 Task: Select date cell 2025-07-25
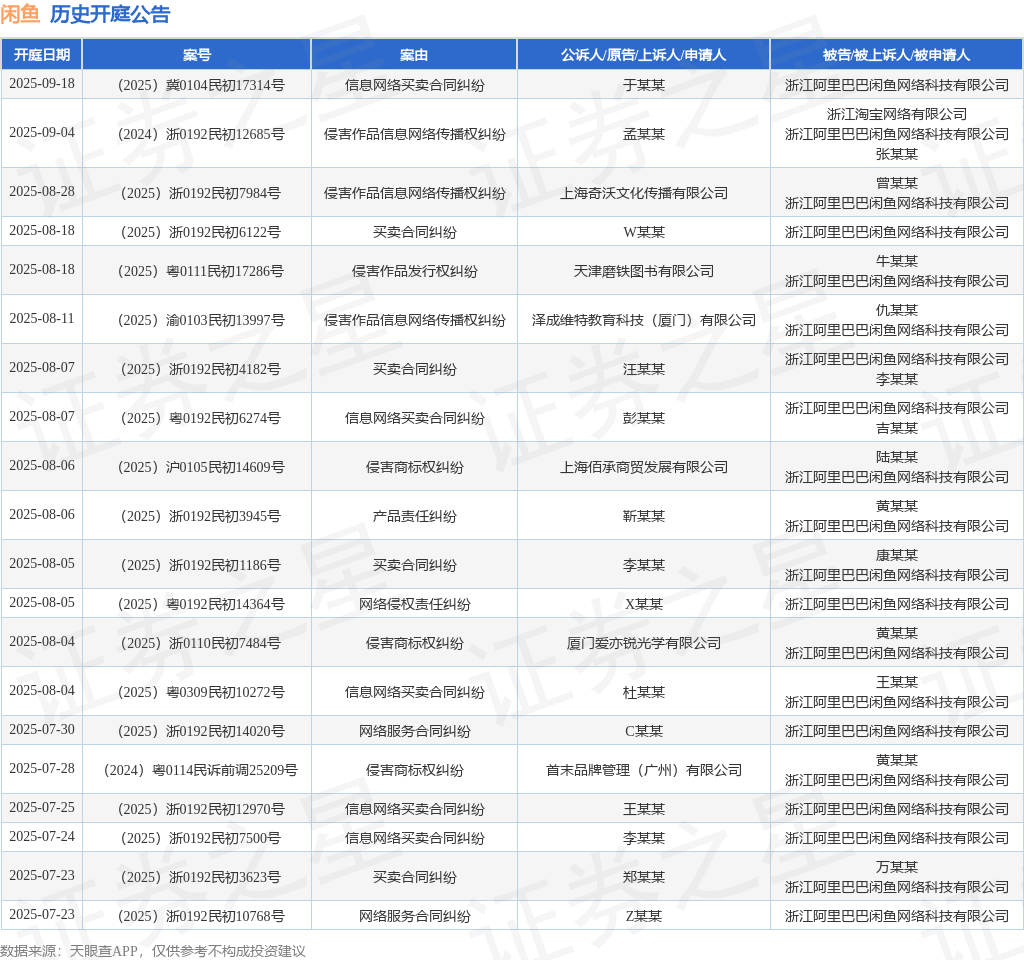pos(42,808)
